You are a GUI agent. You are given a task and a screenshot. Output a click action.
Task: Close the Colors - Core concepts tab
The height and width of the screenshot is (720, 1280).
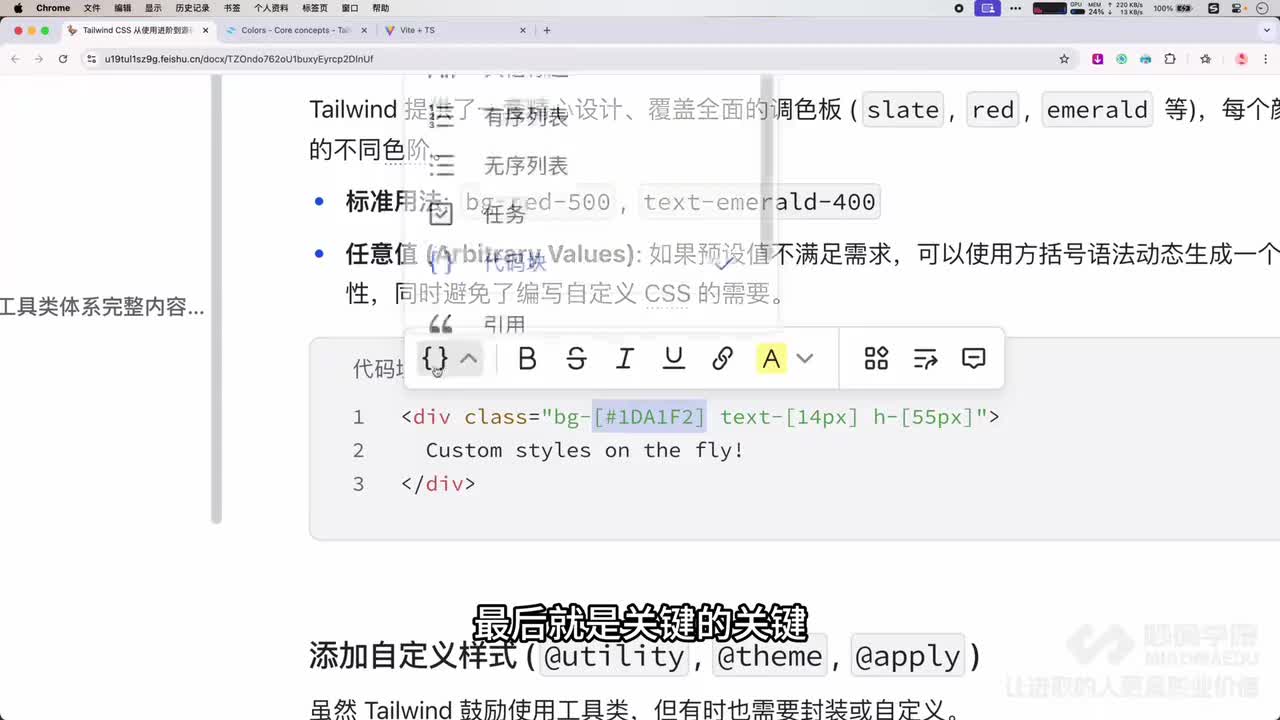pos(365,30)
